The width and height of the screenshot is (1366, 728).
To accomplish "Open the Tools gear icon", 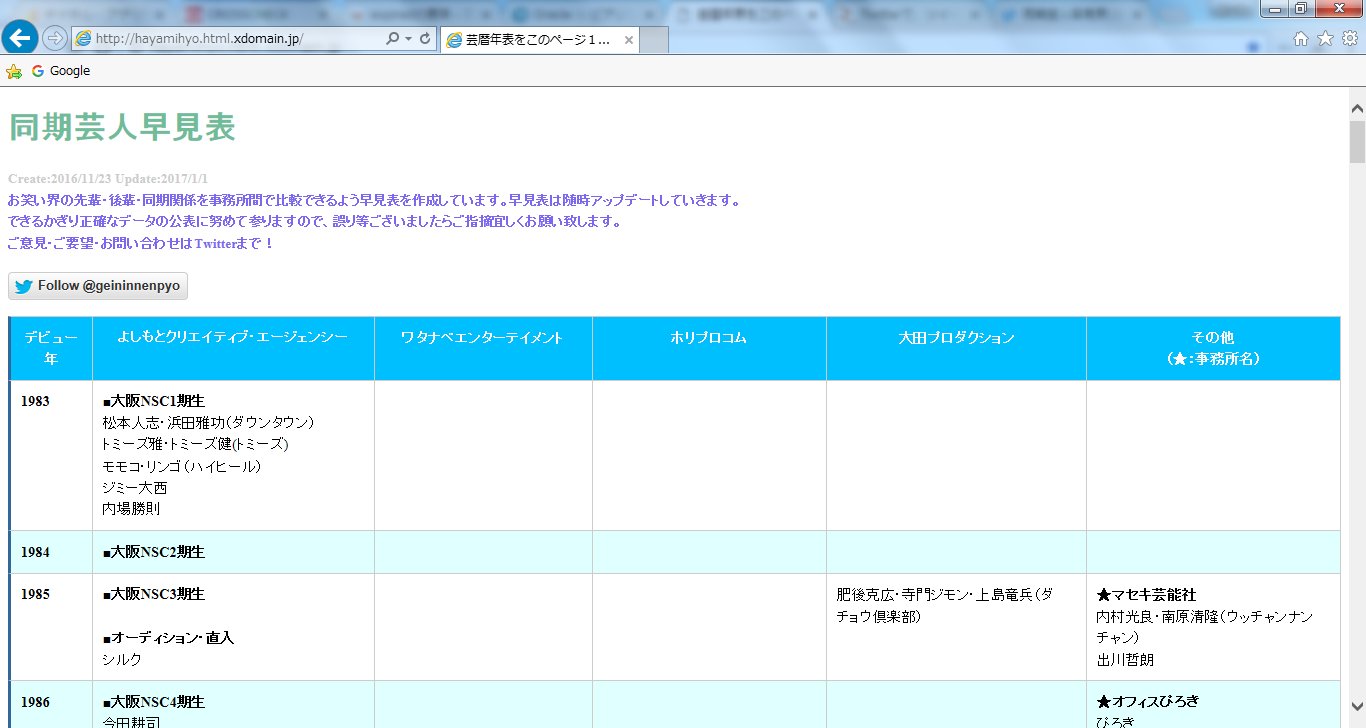I will [1349, 38].
